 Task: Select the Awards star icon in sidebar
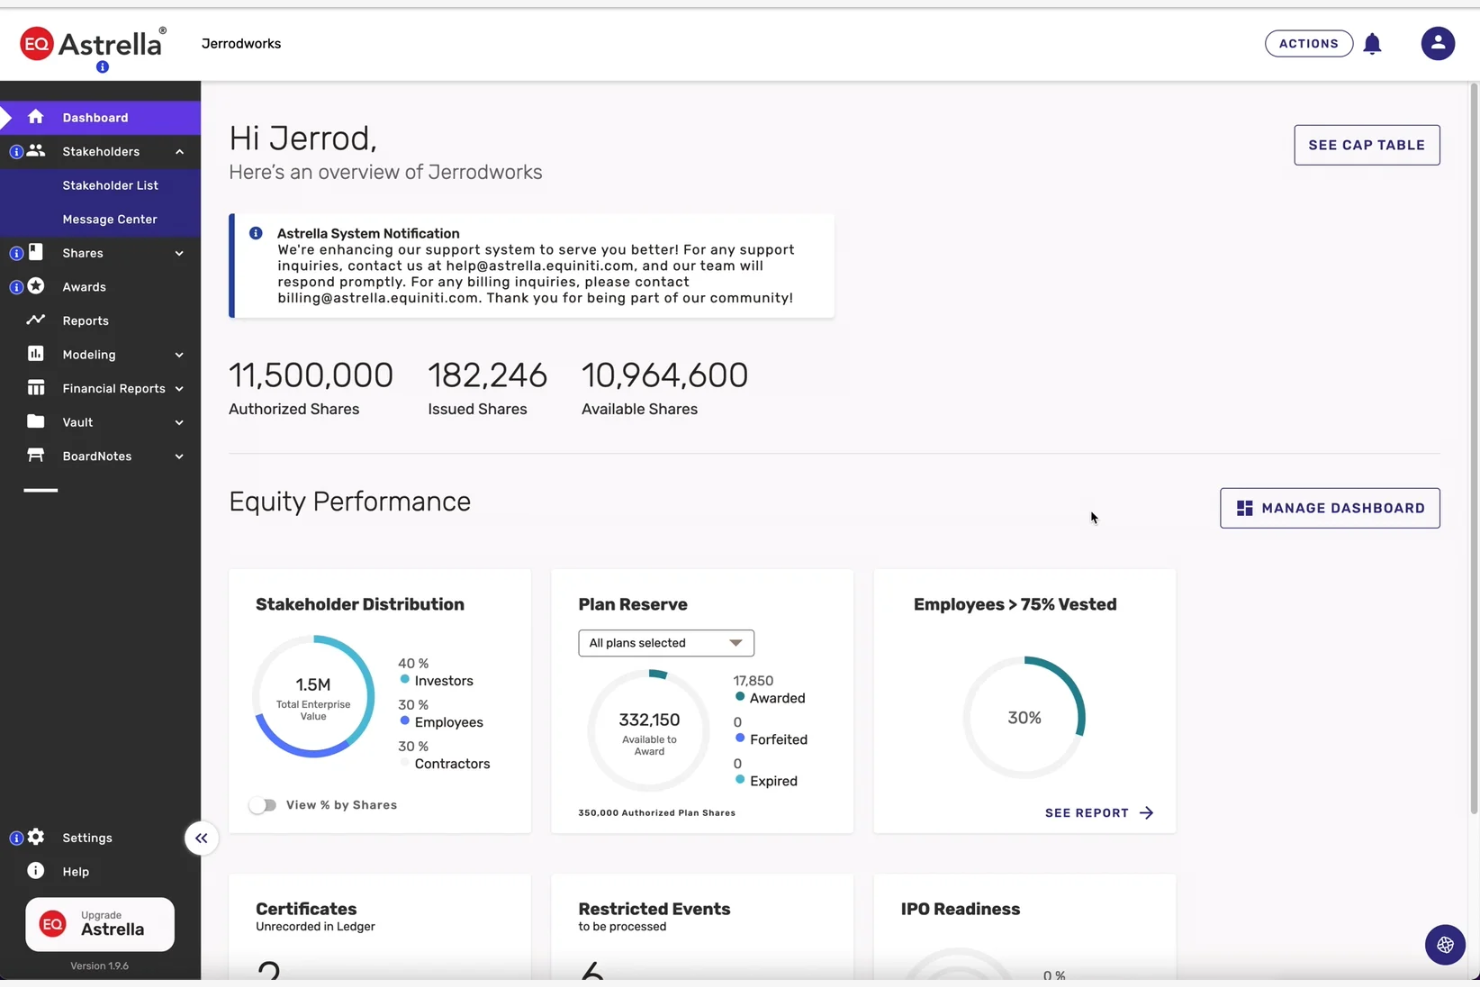point(36,287)
